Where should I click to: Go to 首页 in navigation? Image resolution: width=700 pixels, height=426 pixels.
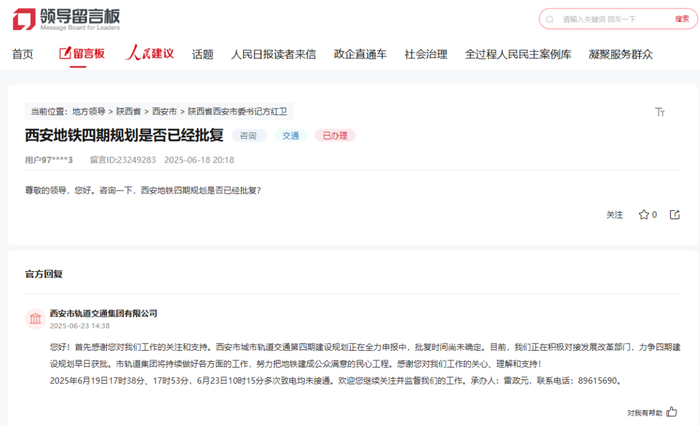coord(23,54)
